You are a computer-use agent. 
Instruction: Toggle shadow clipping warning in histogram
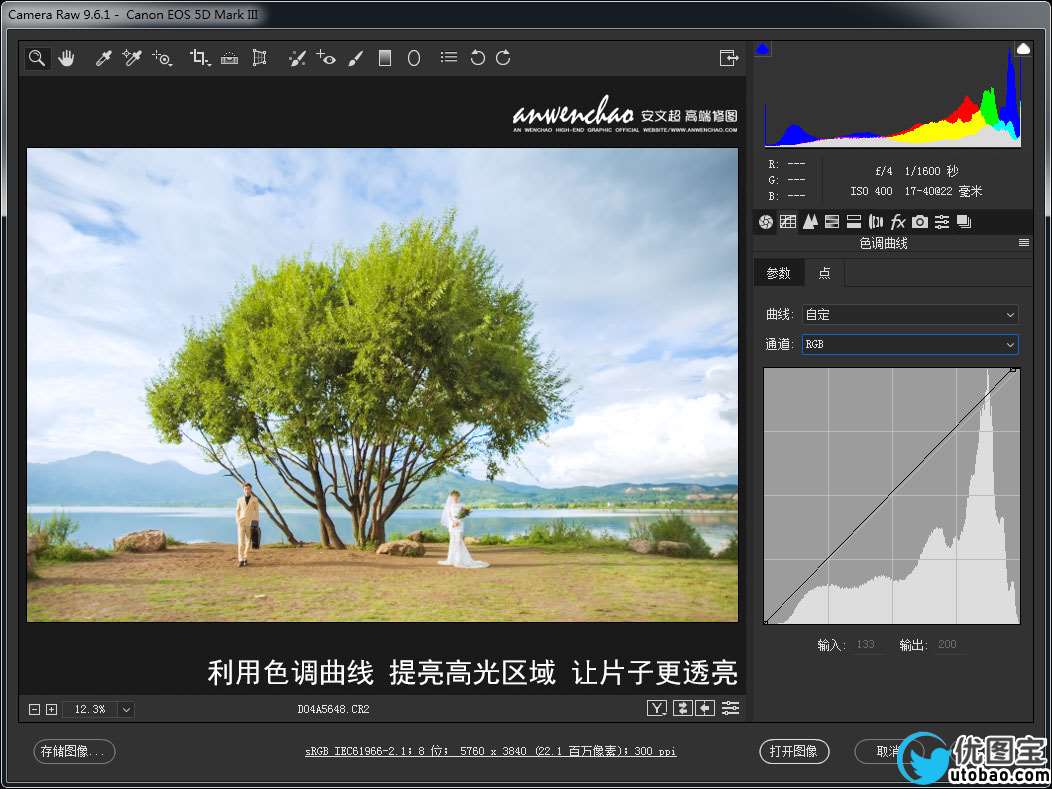[763, 48]
